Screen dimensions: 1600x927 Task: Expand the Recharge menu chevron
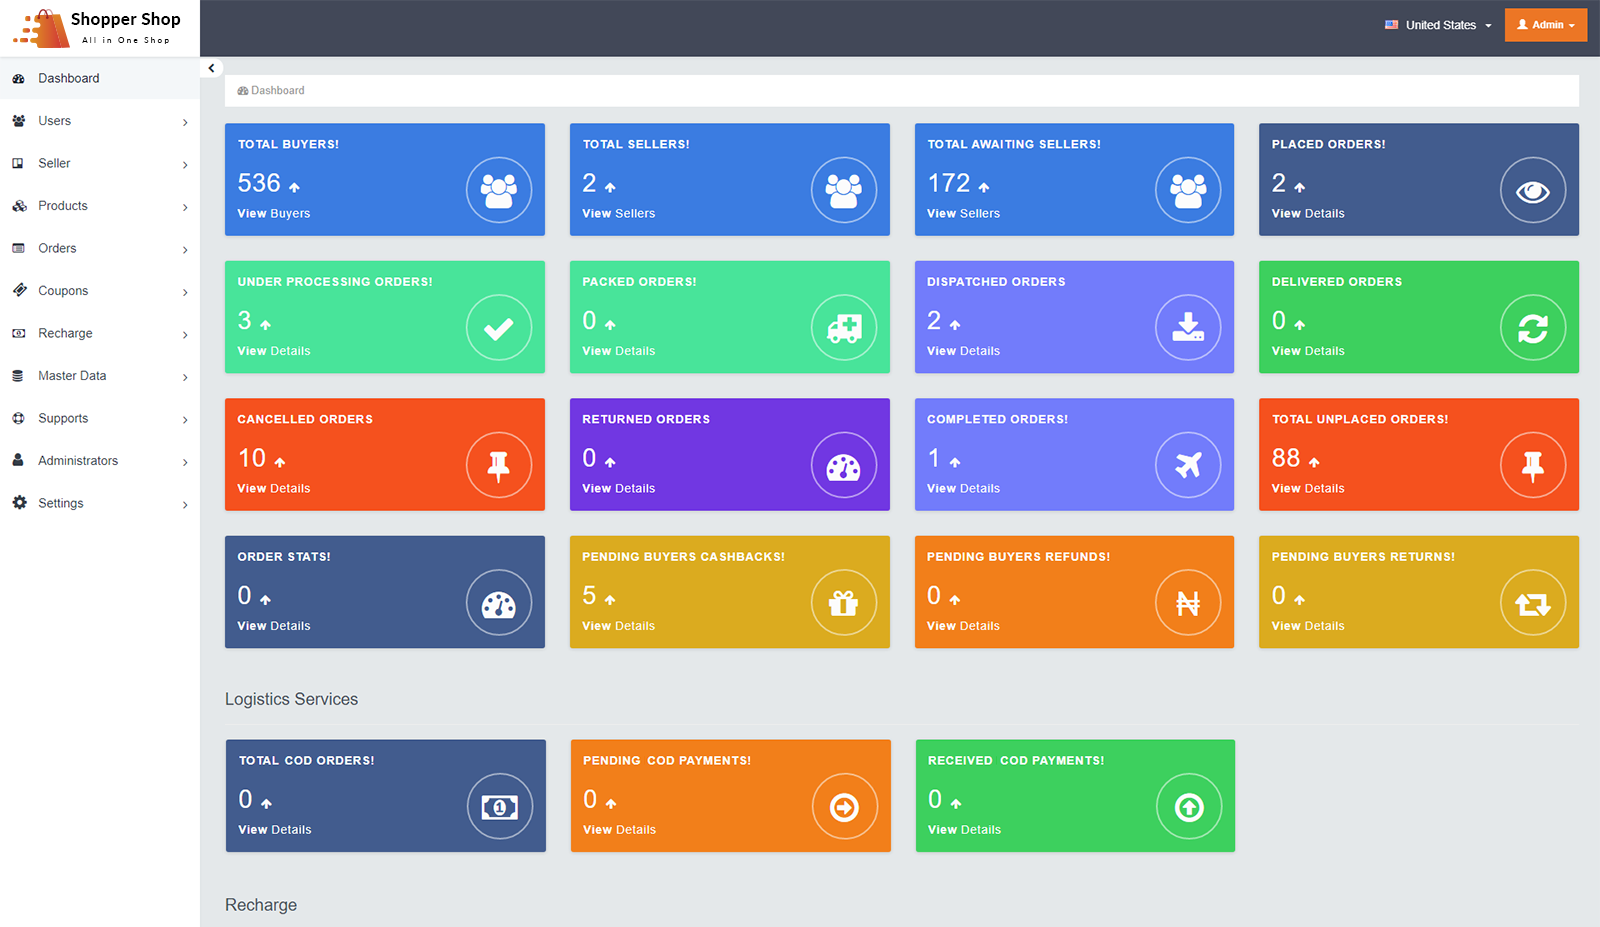pos(185,334)
